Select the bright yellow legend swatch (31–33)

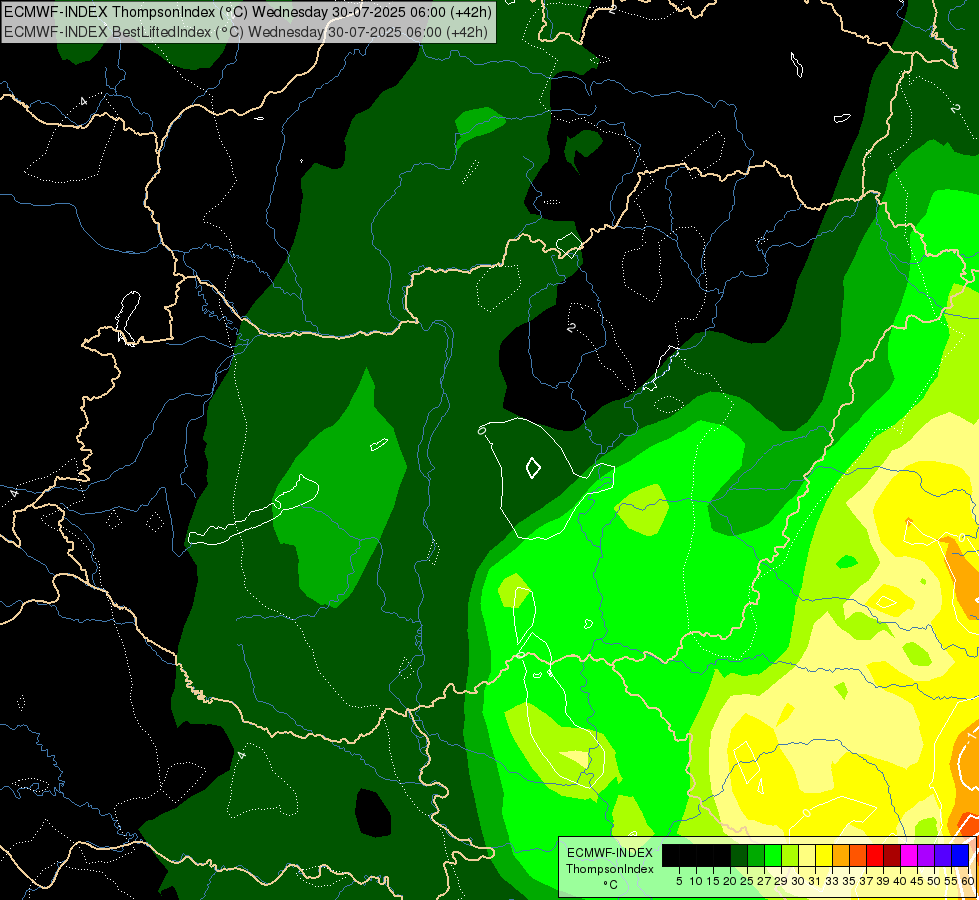(x=824, y=856)
